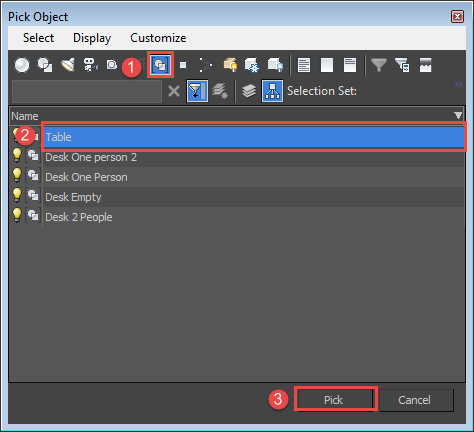This screenshot has height=432, width=474.
Task: Click the layers with gear icon
Action: coord(220,91)
